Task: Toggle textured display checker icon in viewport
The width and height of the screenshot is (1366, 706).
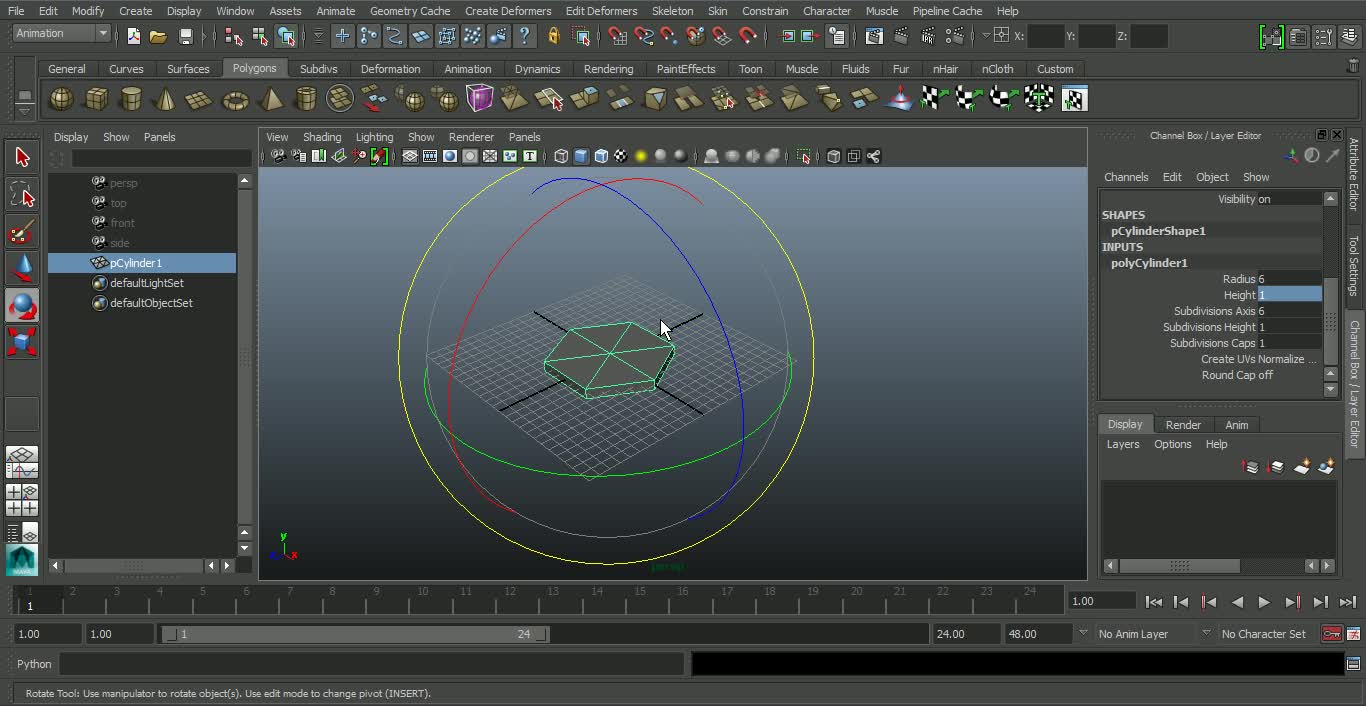Action: (621, 156)
